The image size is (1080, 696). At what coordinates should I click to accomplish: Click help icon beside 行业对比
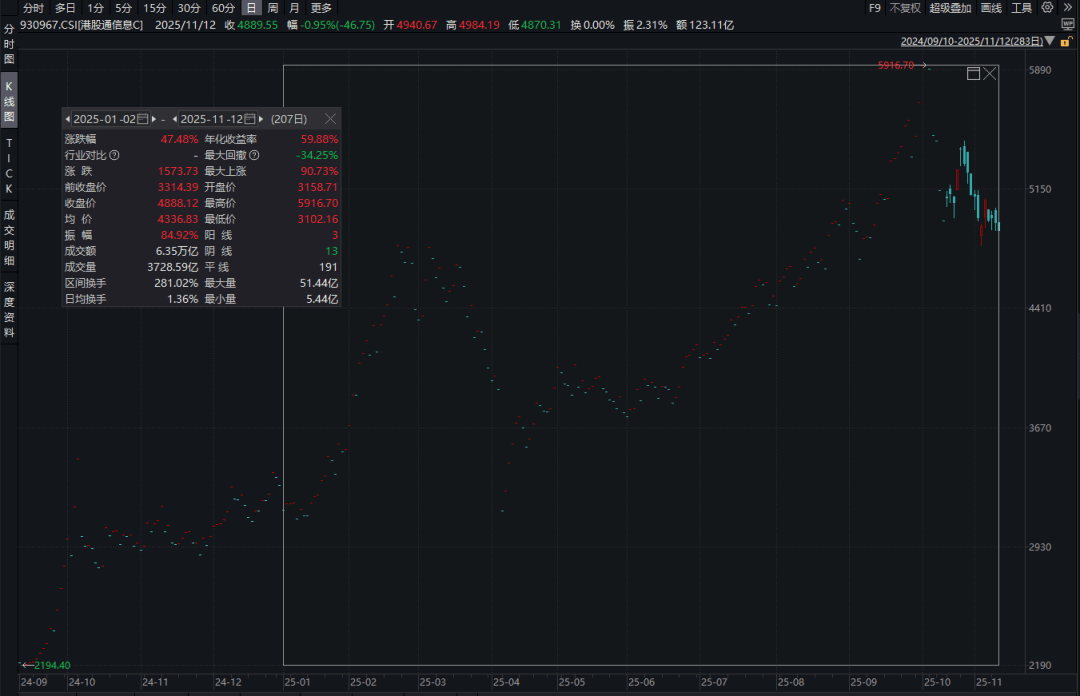click(114, 155)
